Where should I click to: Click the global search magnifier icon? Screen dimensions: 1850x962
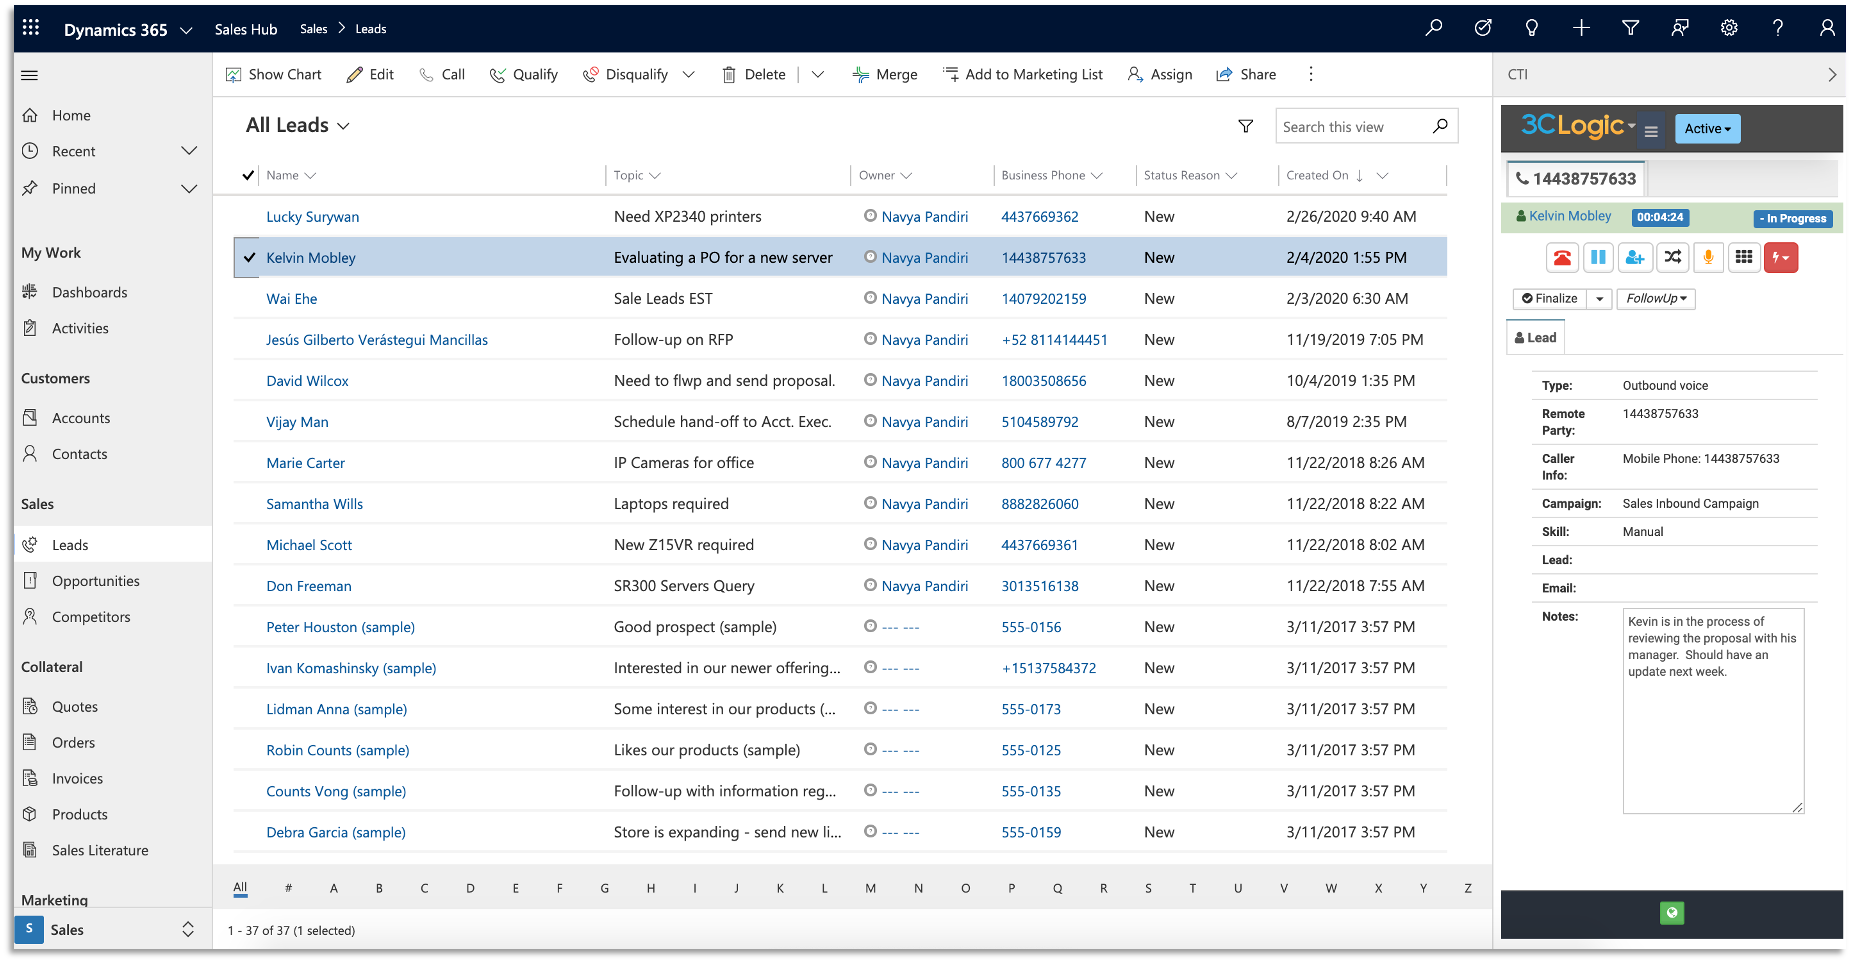[1434, 28]
